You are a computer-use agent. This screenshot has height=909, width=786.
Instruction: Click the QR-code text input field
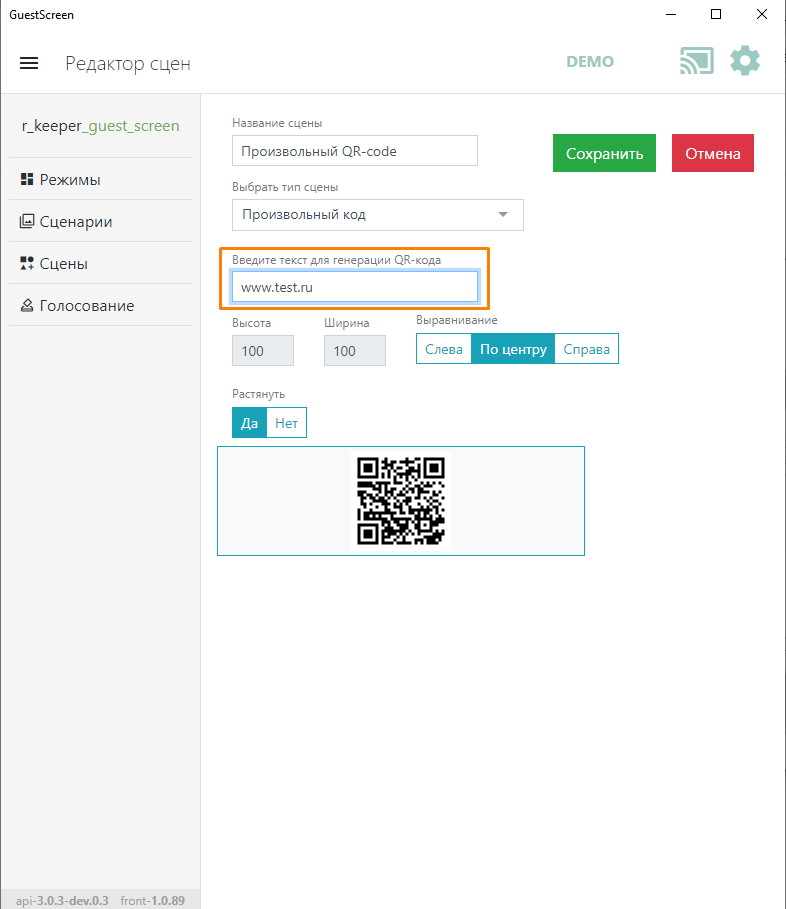[354, 287]
